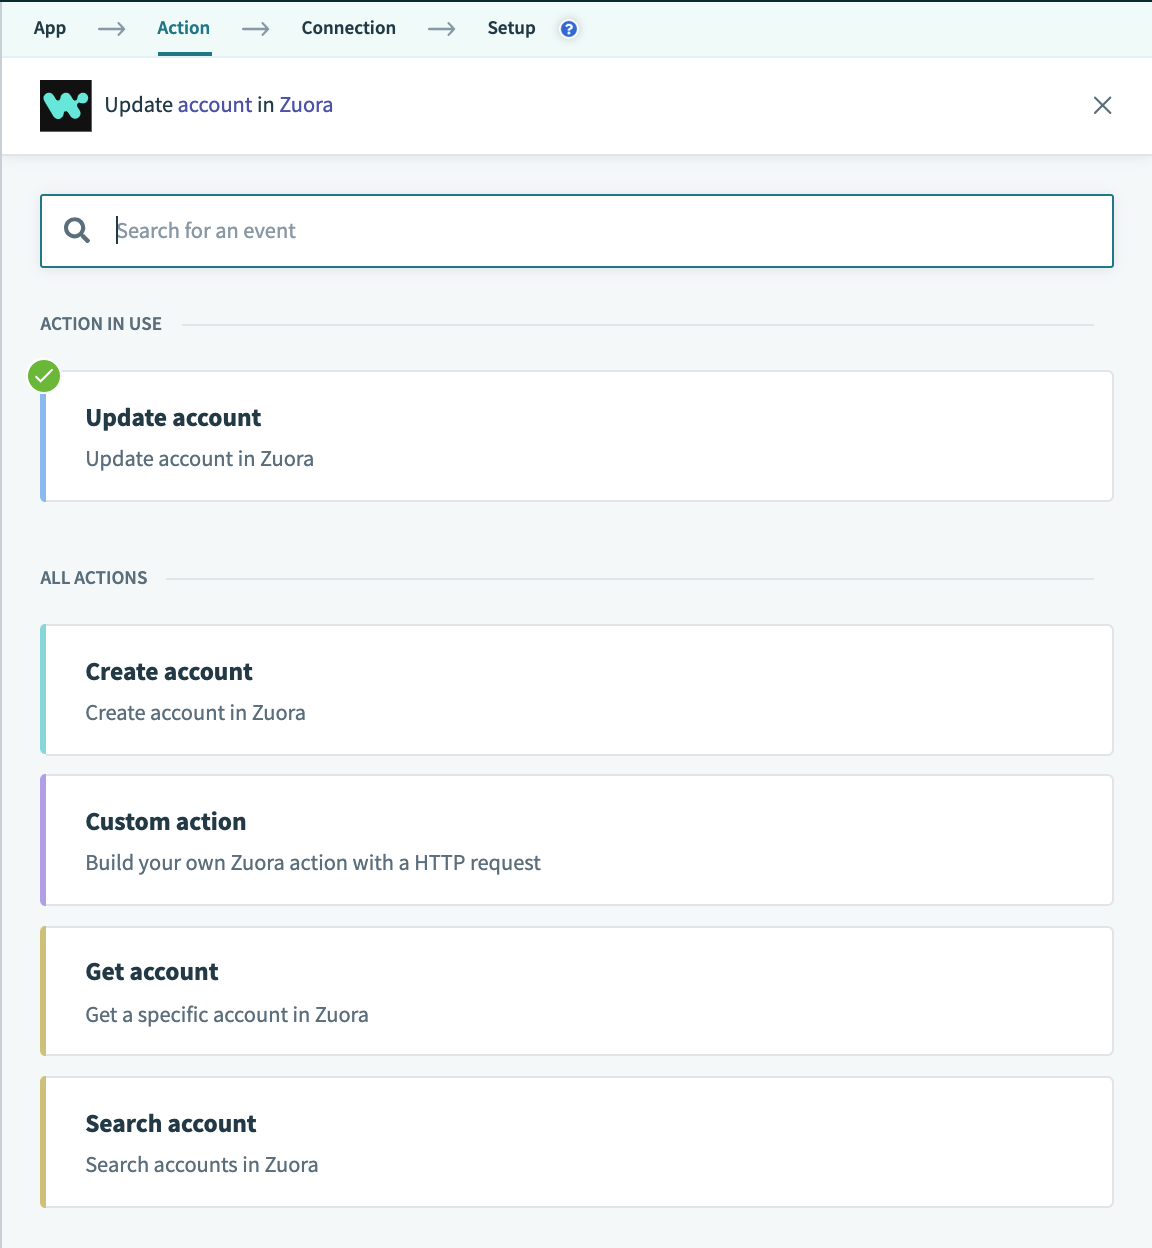
Task: Click the arrow between App and Action
Action: pos(110,29)
